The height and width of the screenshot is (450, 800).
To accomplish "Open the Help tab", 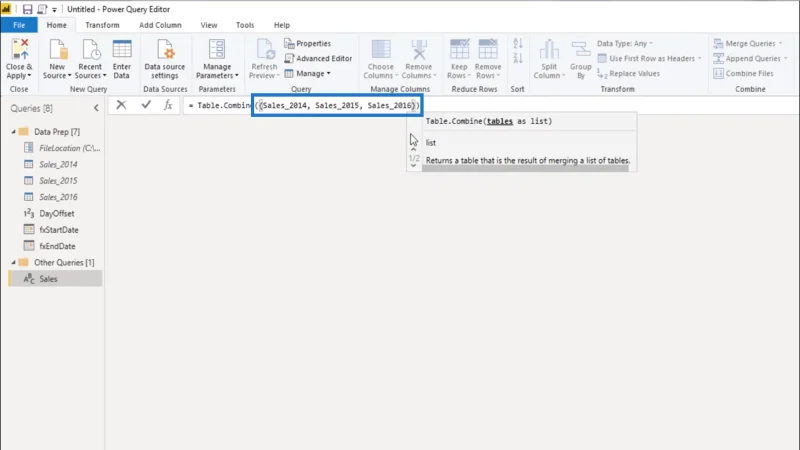I will pos(282,25).
